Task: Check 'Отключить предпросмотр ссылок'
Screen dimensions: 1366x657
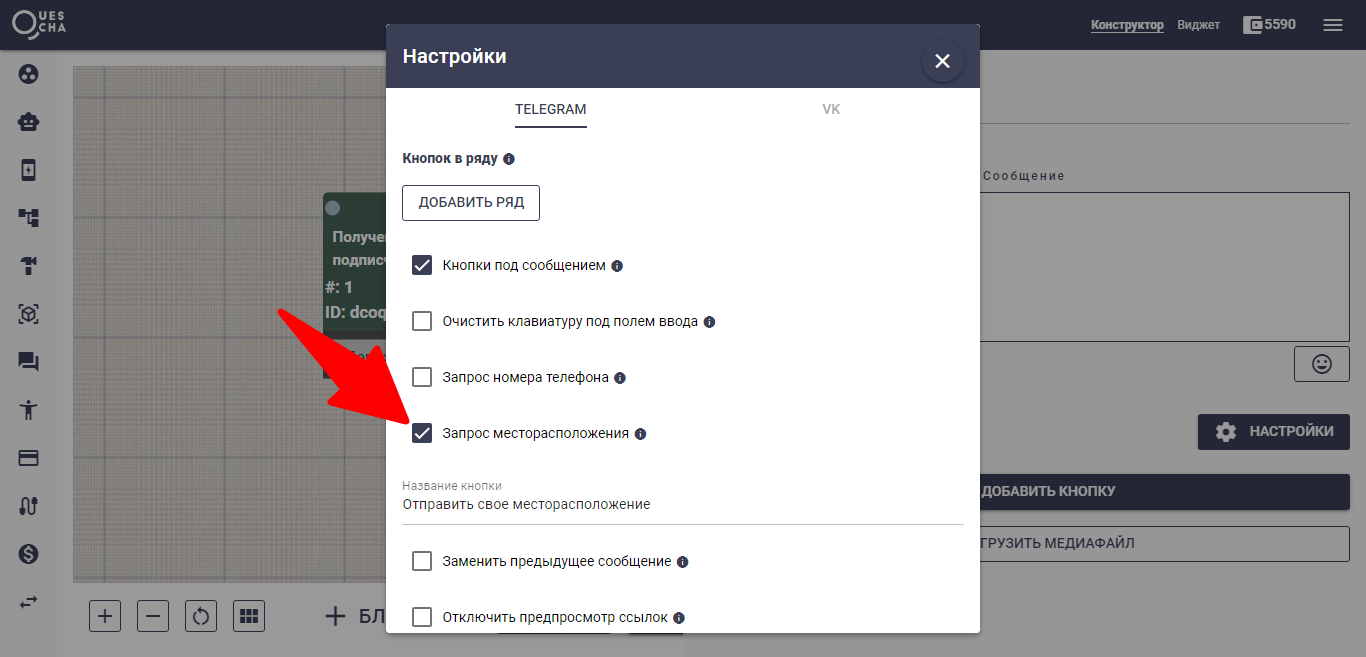Action: 422,617
